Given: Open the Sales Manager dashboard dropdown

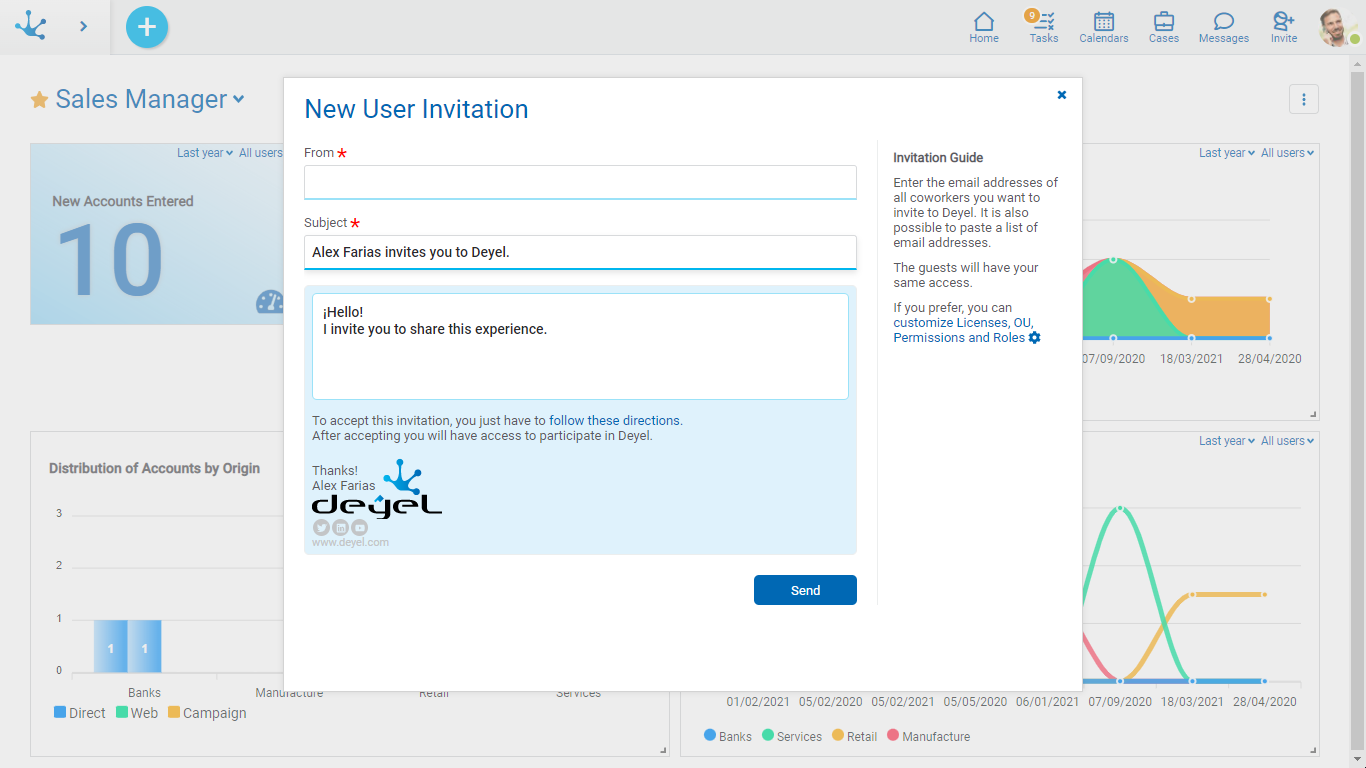Looking at the screenshot, I should tap(238, 99).
